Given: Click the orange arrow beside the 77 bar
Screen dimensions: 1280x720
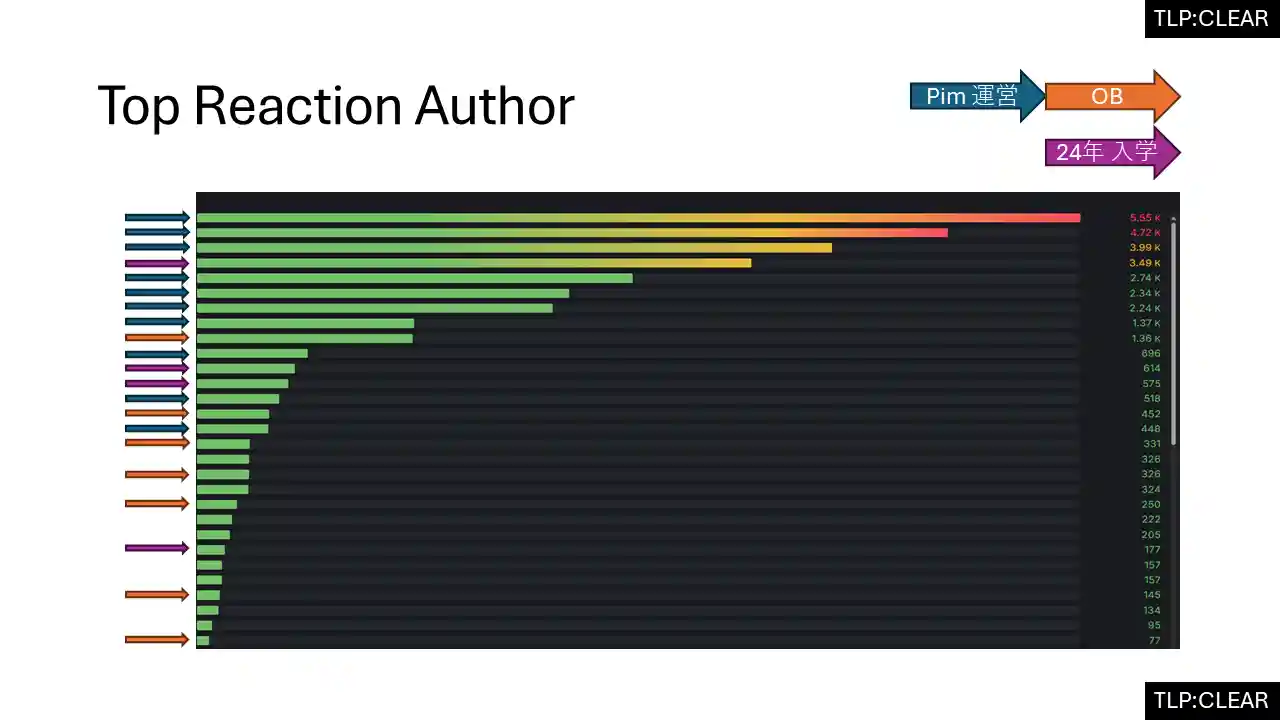Looking at the screenshot, I should 157,640.
